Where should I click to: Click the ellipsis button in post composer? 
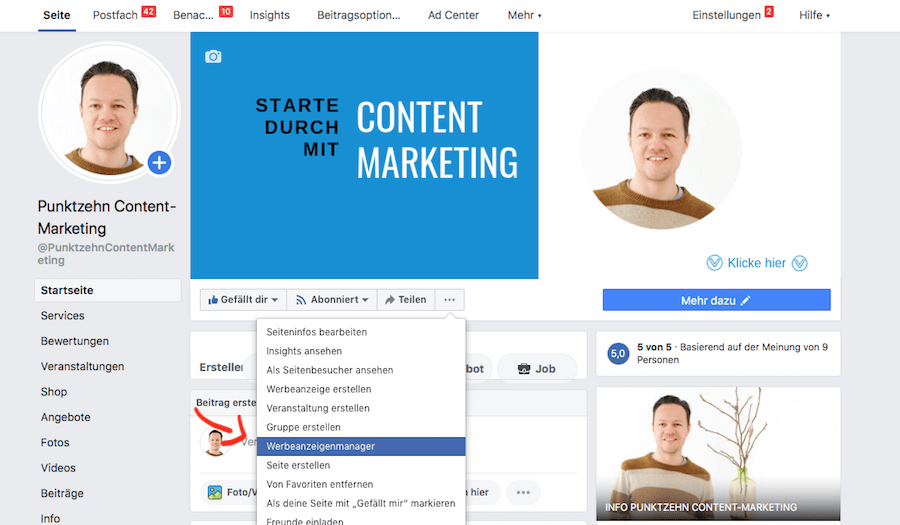(x=523, y=492)
